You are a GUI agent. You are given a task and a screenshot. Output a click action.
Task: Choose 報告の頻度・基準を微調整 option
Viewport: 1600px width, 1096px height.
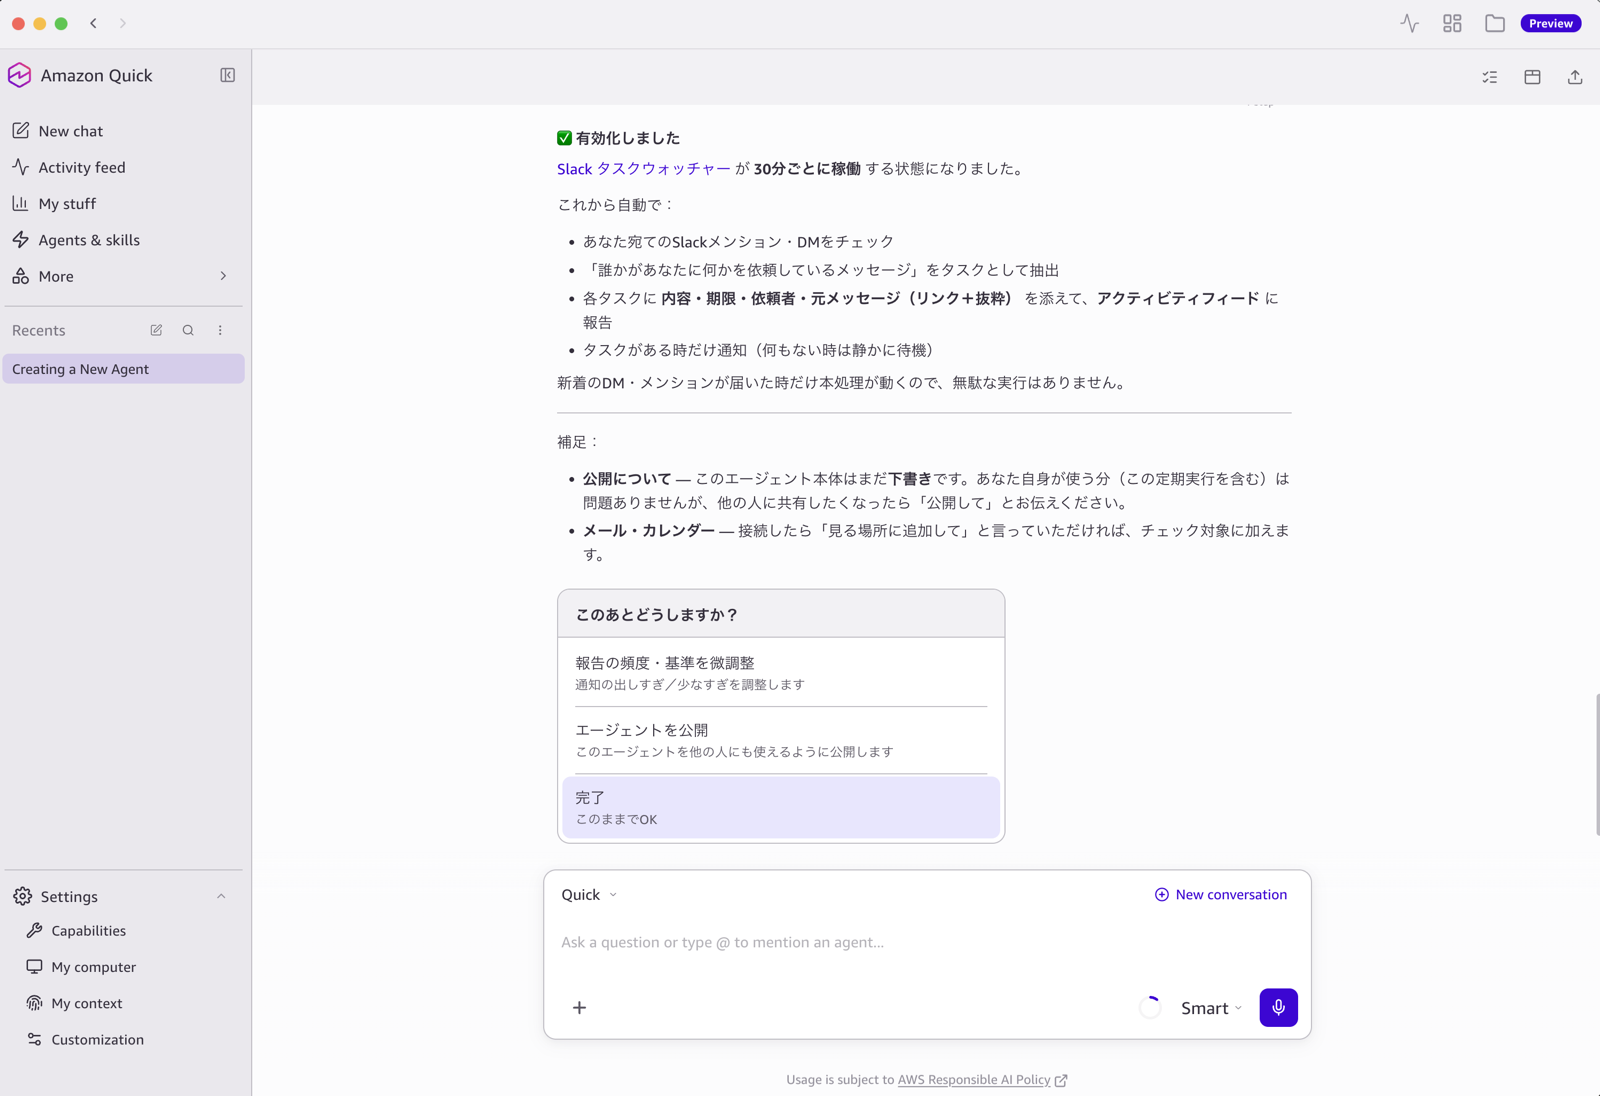pyautogui.click(x=781, y=673)
